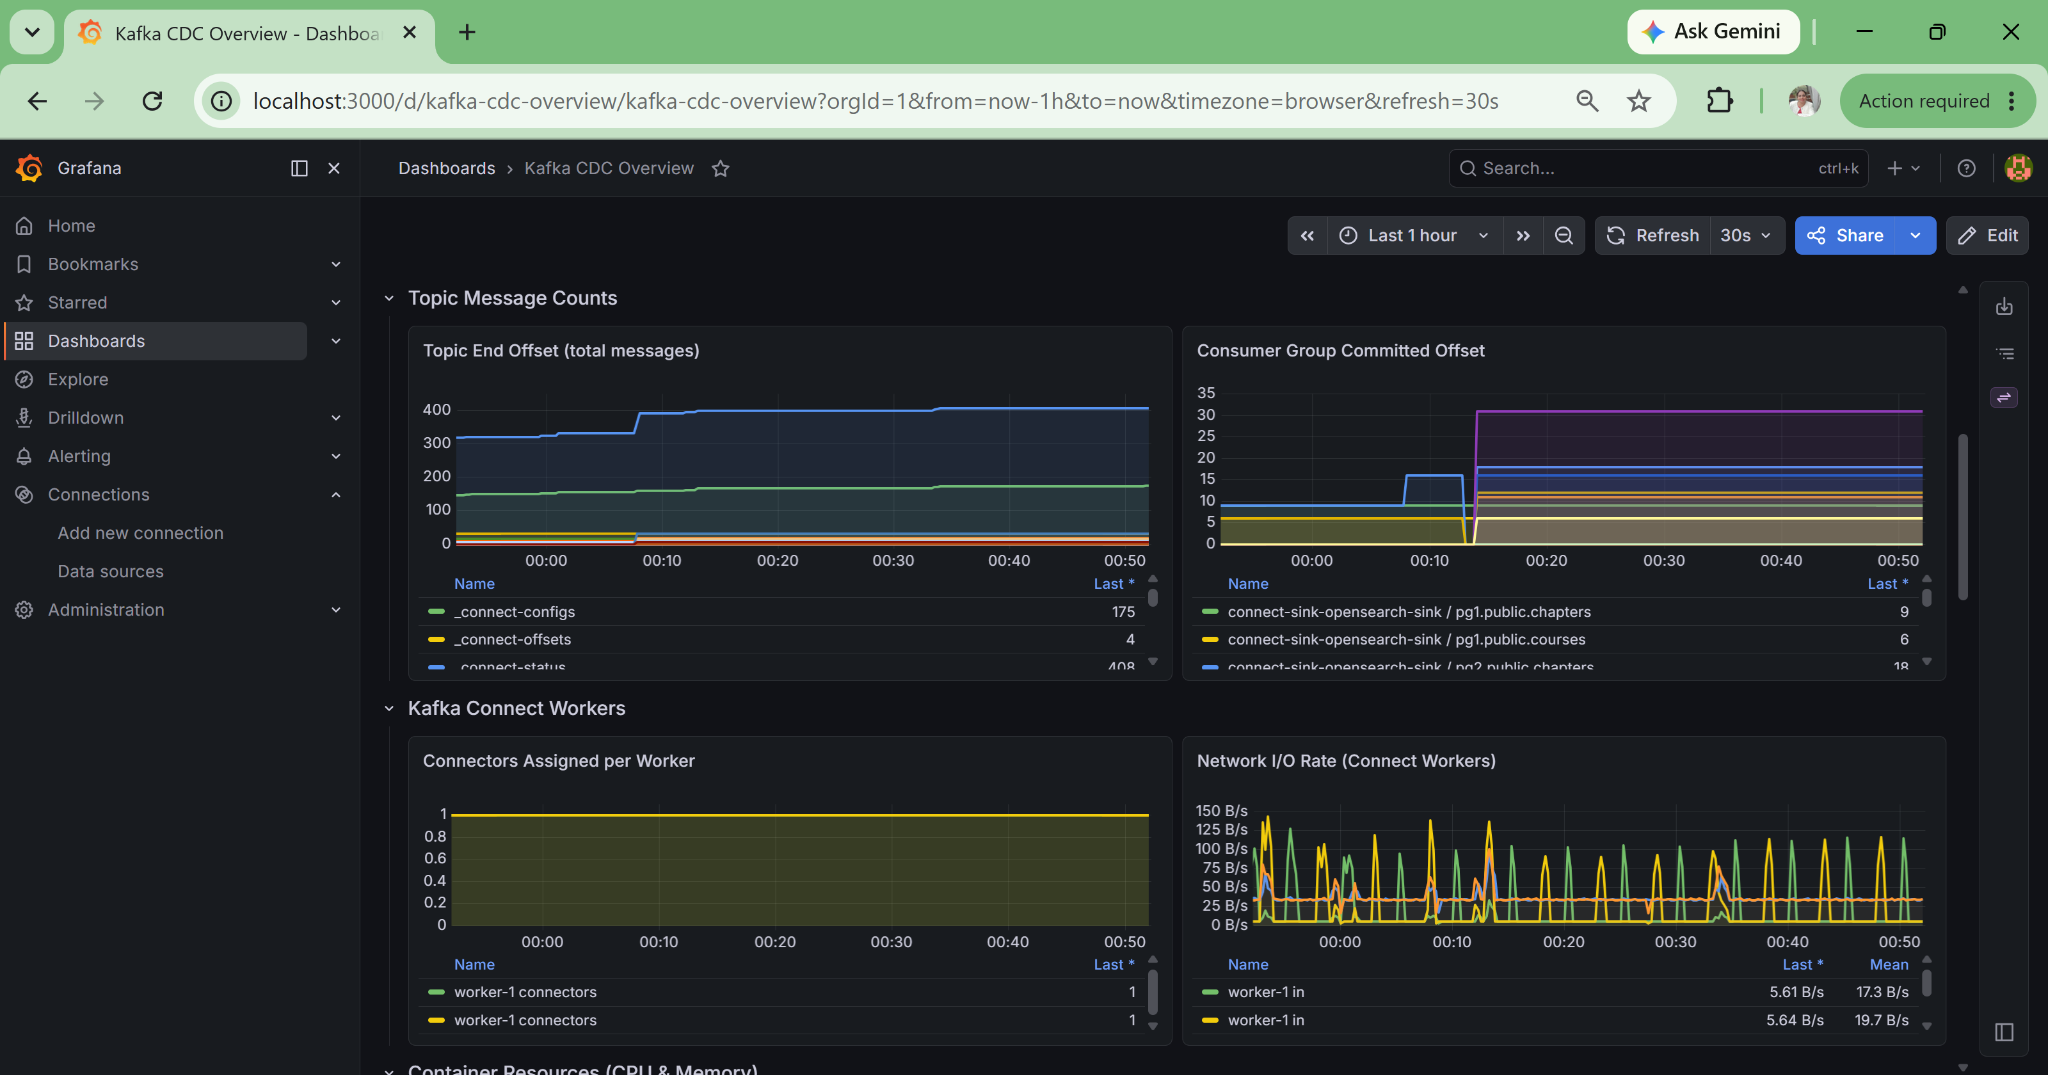Star the Kafka CDC Overview dashboard
Viewport: 2048px width, 1075px height.
pyautogui.click(x=720, y=168)
